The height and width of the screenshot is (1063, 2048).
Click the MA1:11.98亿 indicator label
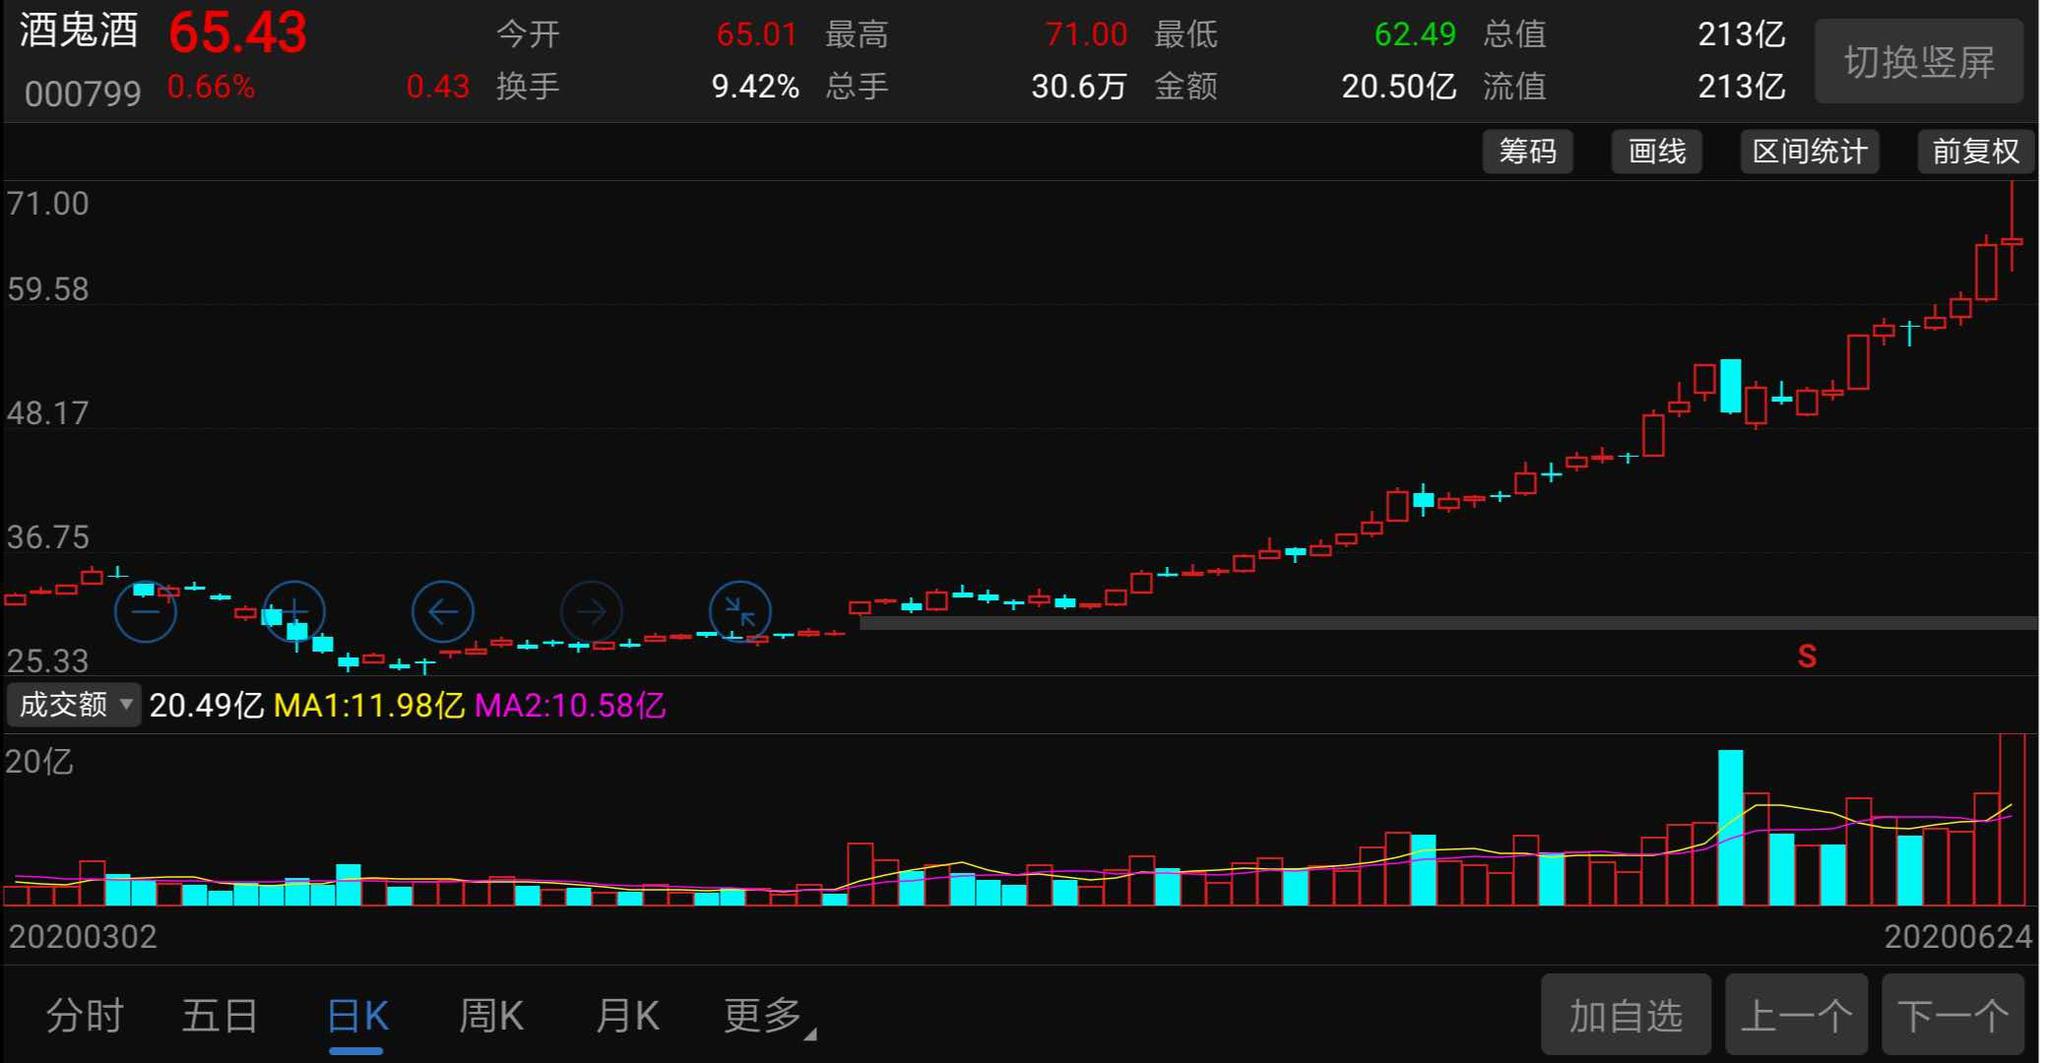pyautogui.click(x=369, y=706)
